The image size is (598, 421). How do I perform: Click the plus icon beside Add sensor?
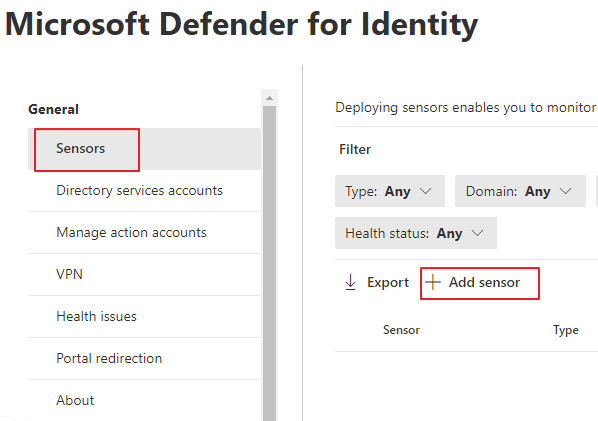pyautogui.click(x=433, y=283)
